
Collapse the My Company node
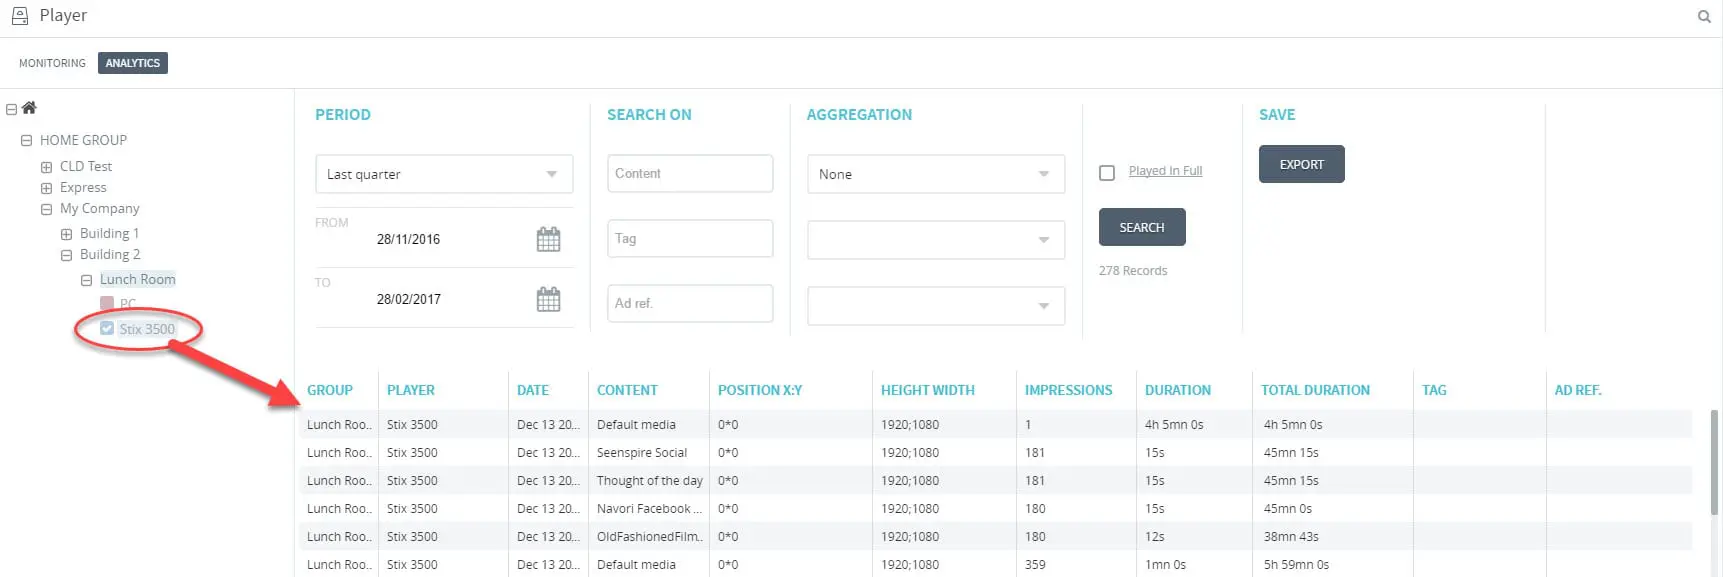click(46, 210)
